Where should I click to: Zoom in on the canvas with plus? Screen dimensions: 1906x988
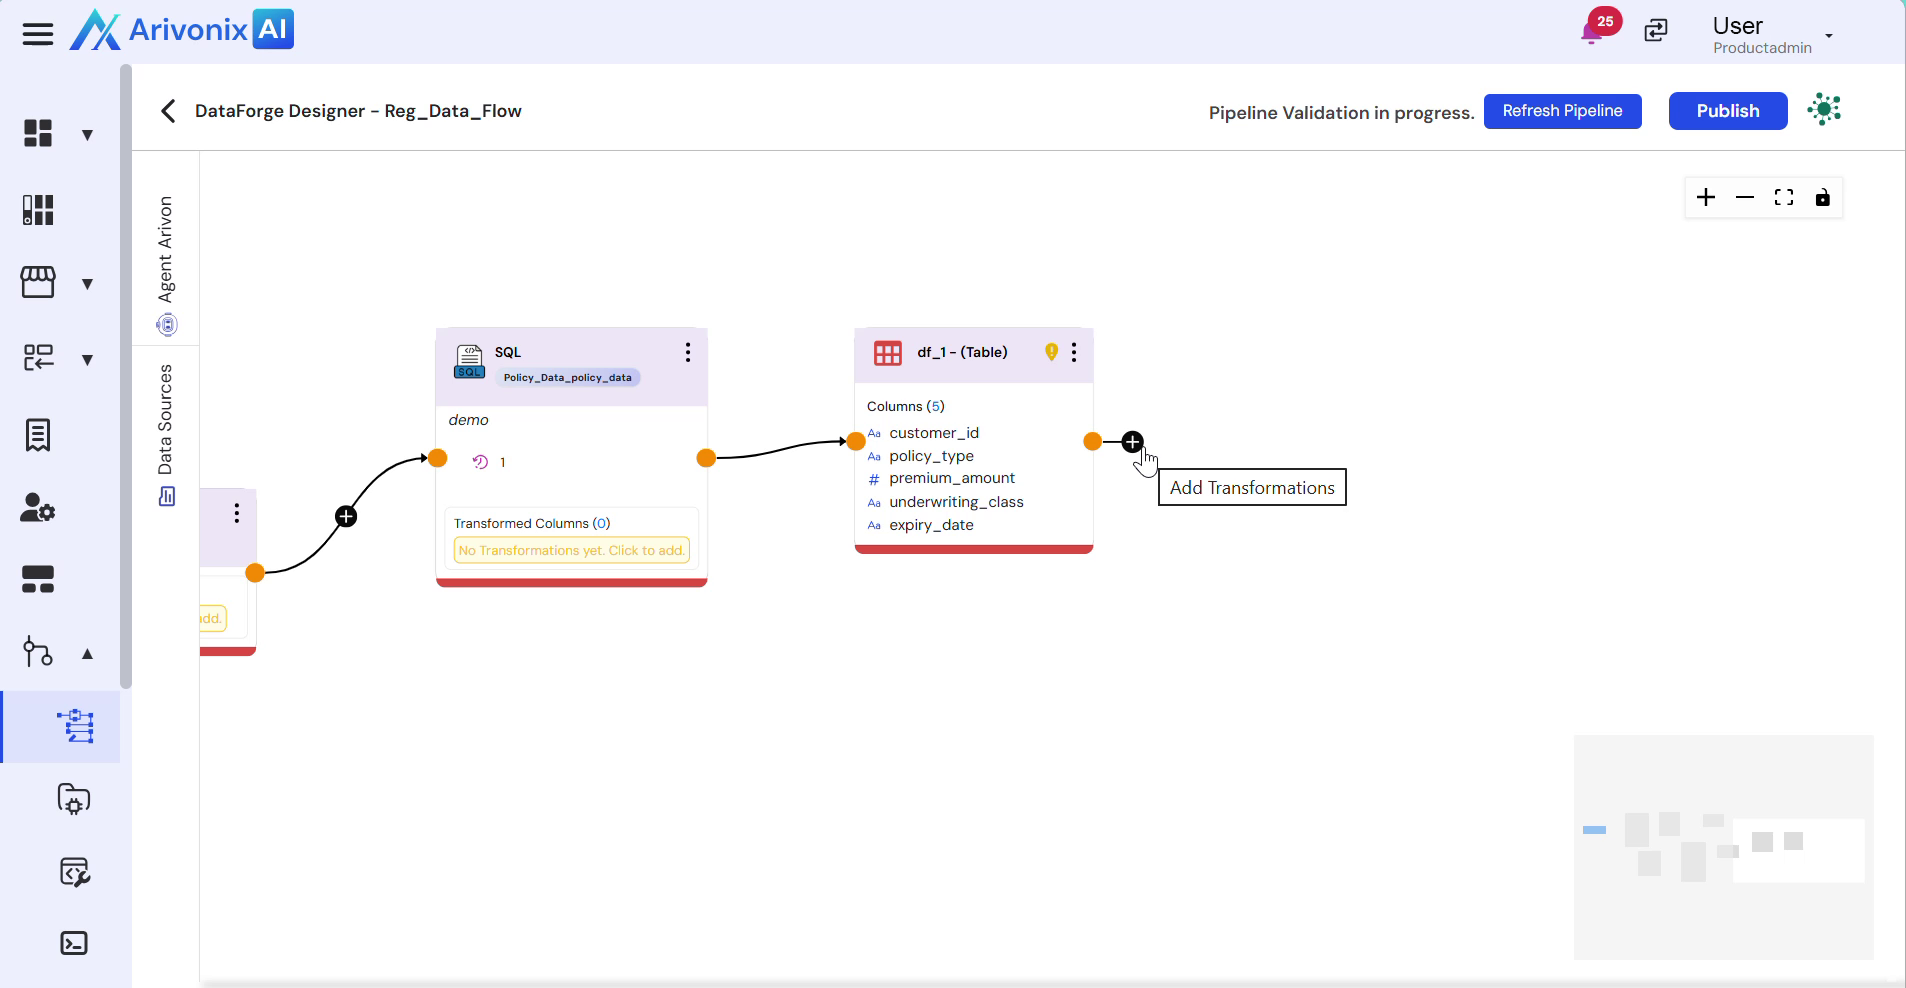tap(1706, 198)
